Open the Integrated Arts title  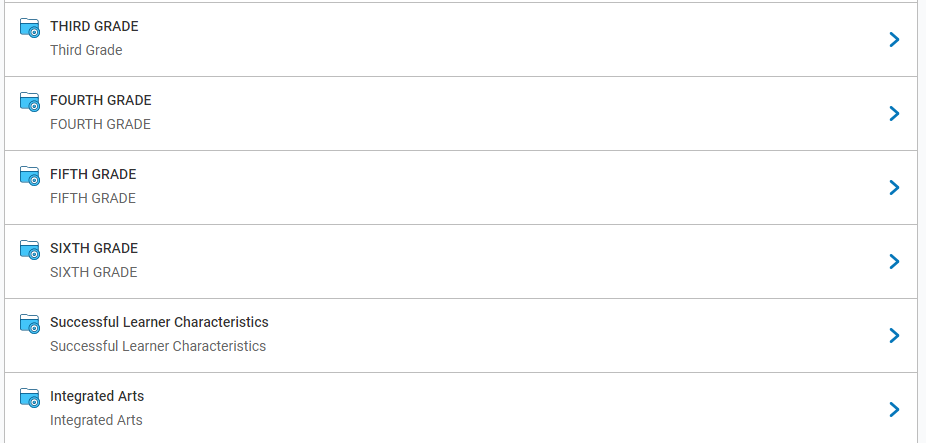97,396
